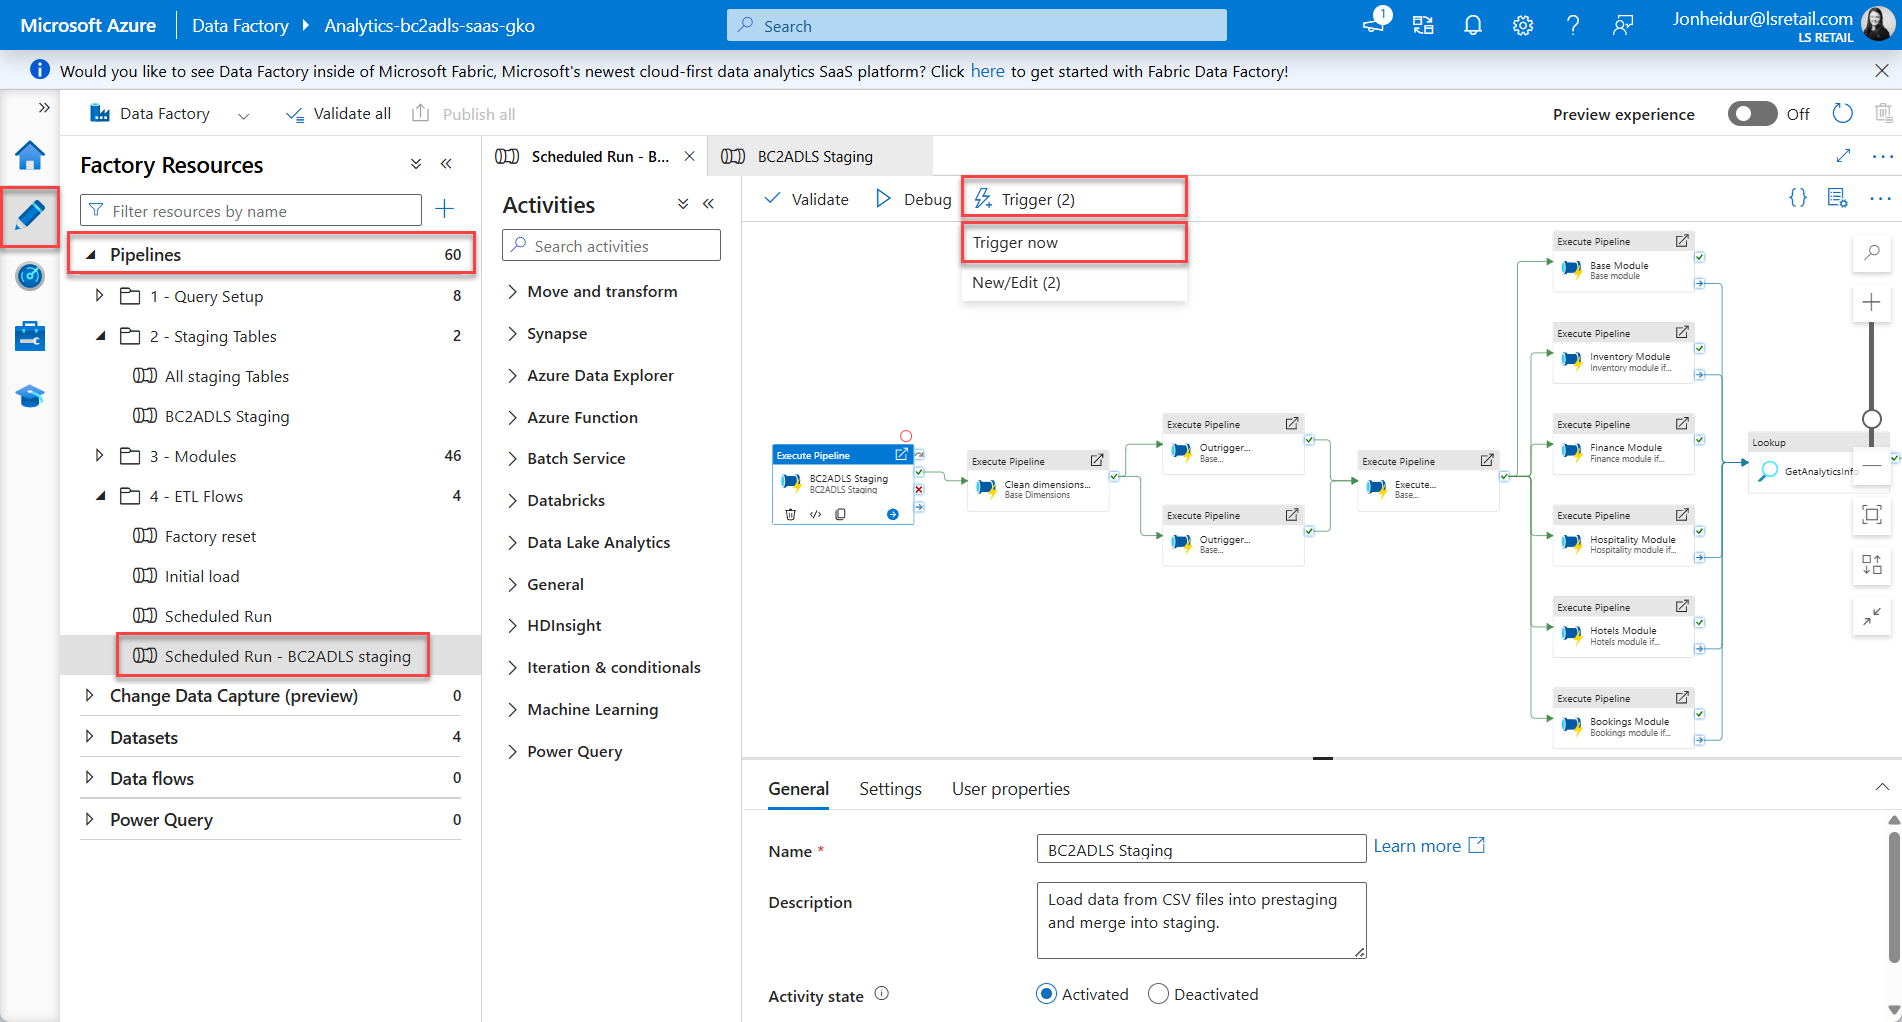
Task: Switch to the Settings tab
Action: point(889,789)
